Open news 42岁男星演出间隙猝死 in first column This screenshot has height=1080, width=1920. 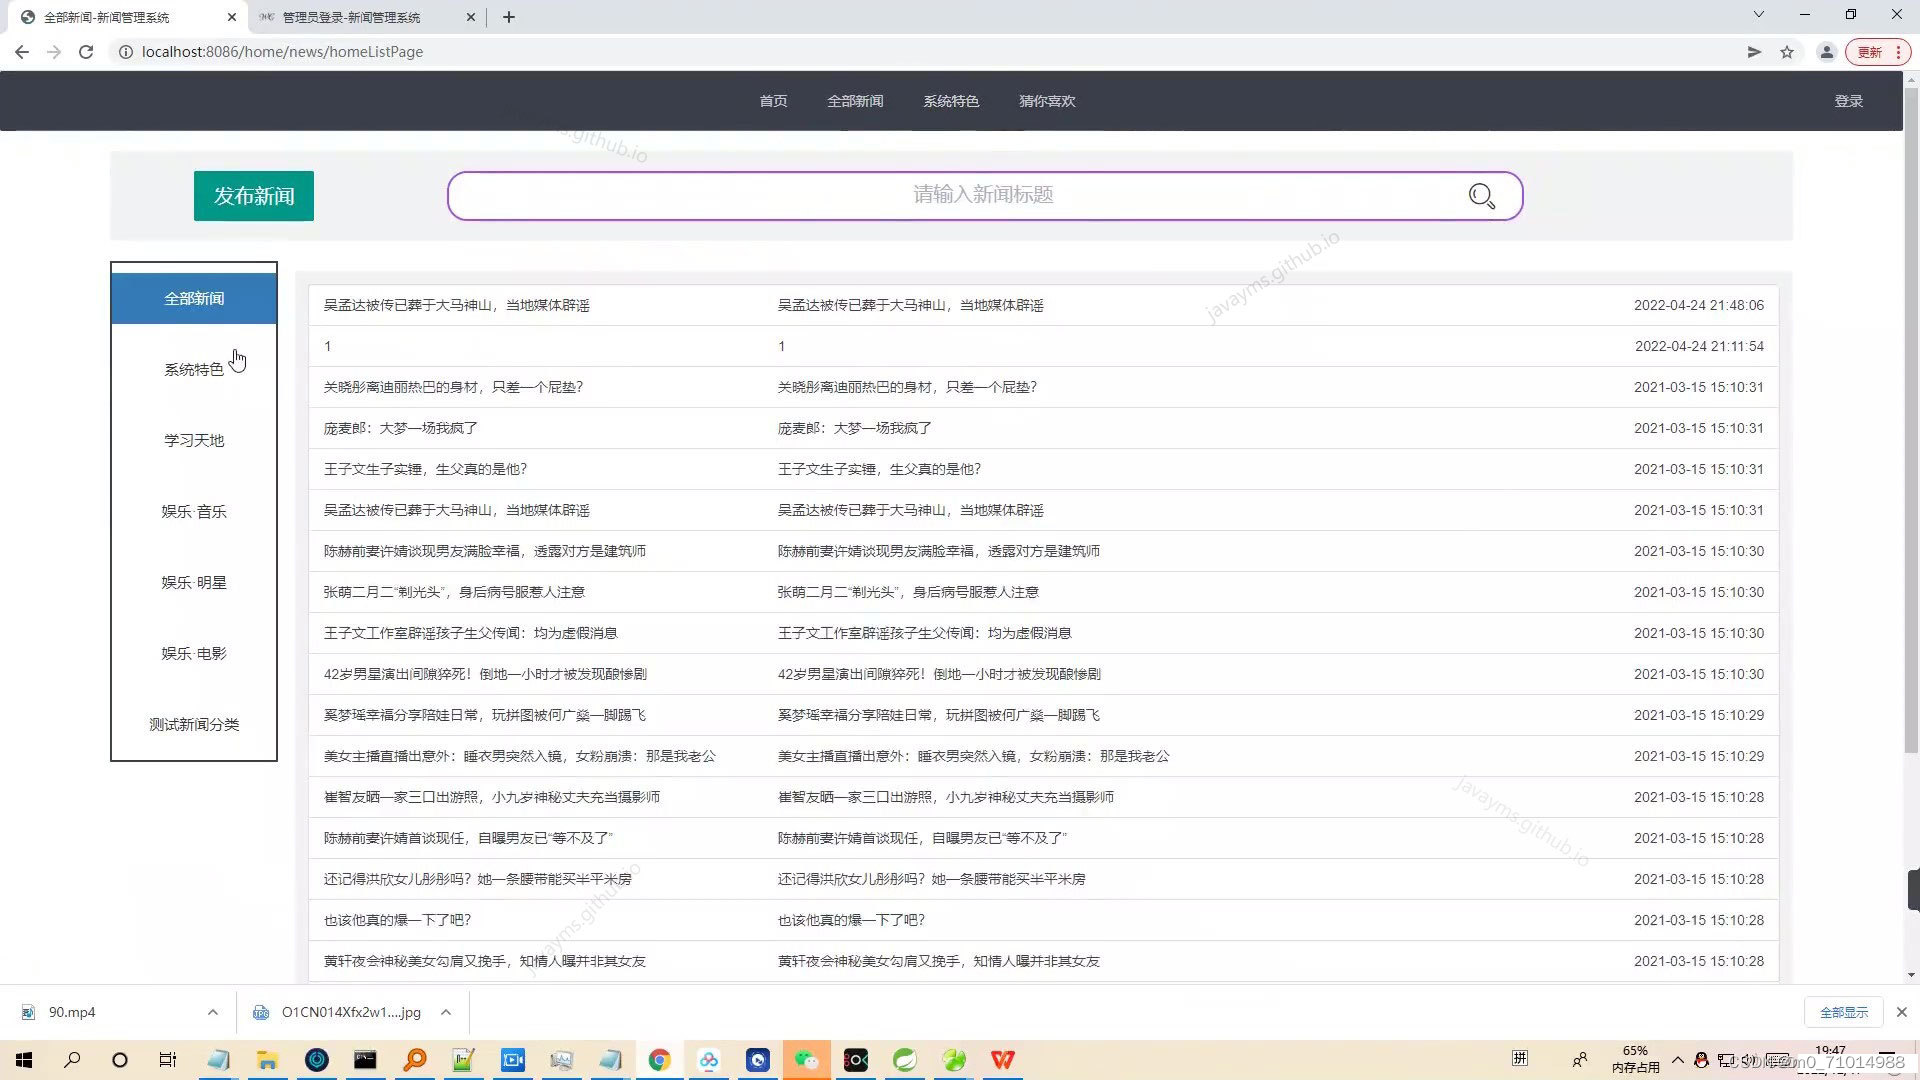coord(485,674)
